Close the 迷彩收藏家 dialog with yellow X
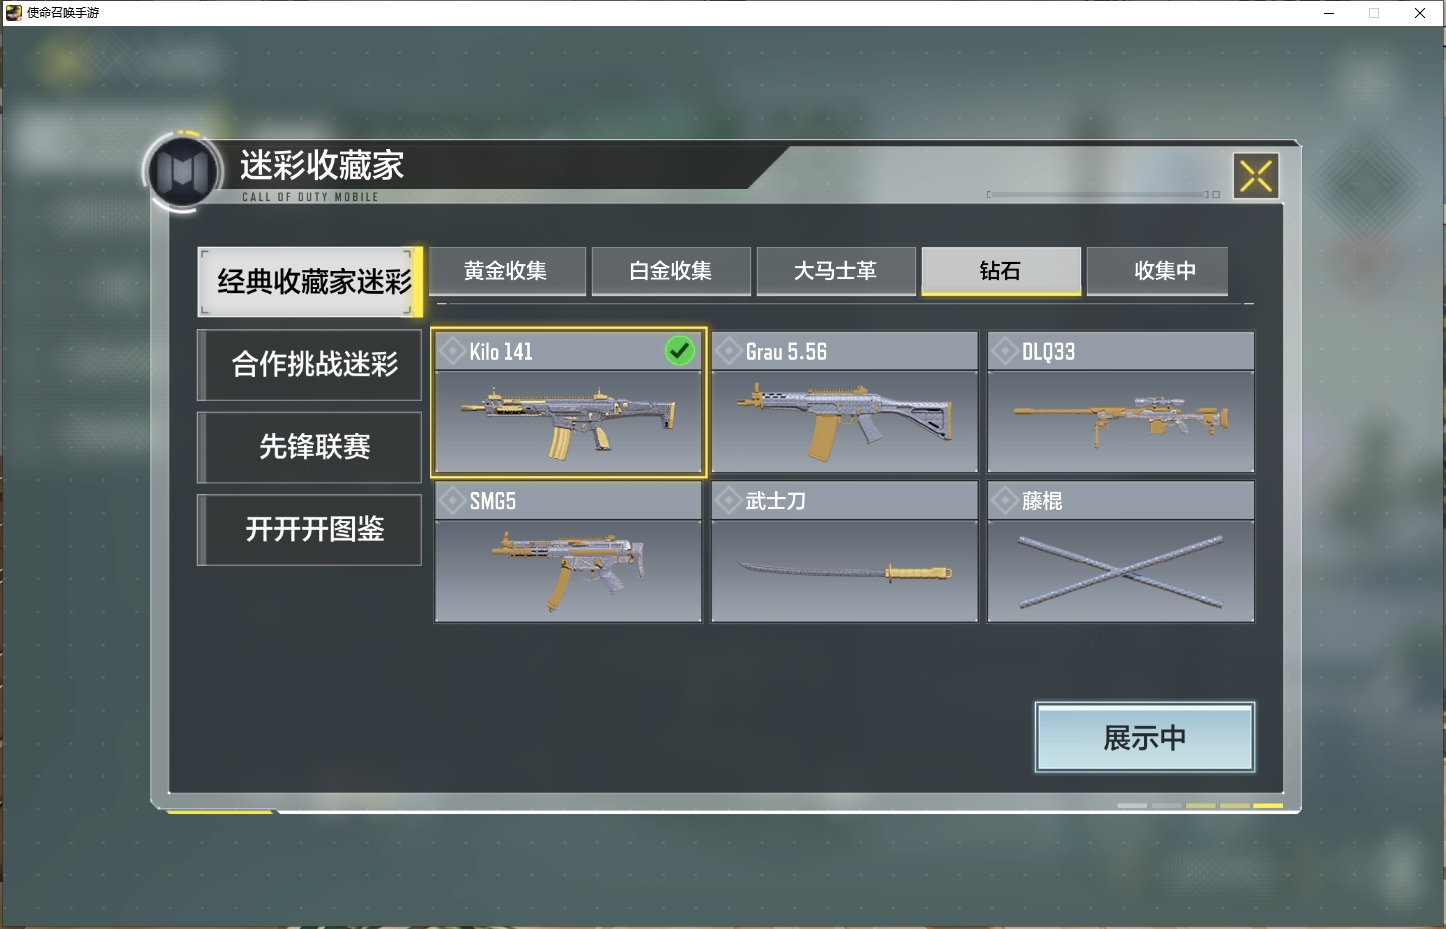1446x929 pixels. [1256, 176]
